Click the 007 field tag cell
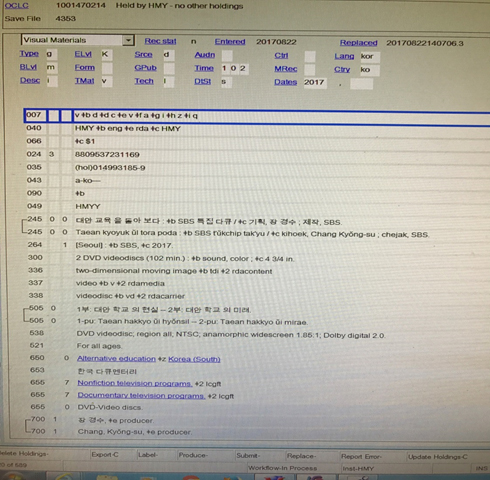The width and height of the screenshot is (490, 480). click(36, 115)
